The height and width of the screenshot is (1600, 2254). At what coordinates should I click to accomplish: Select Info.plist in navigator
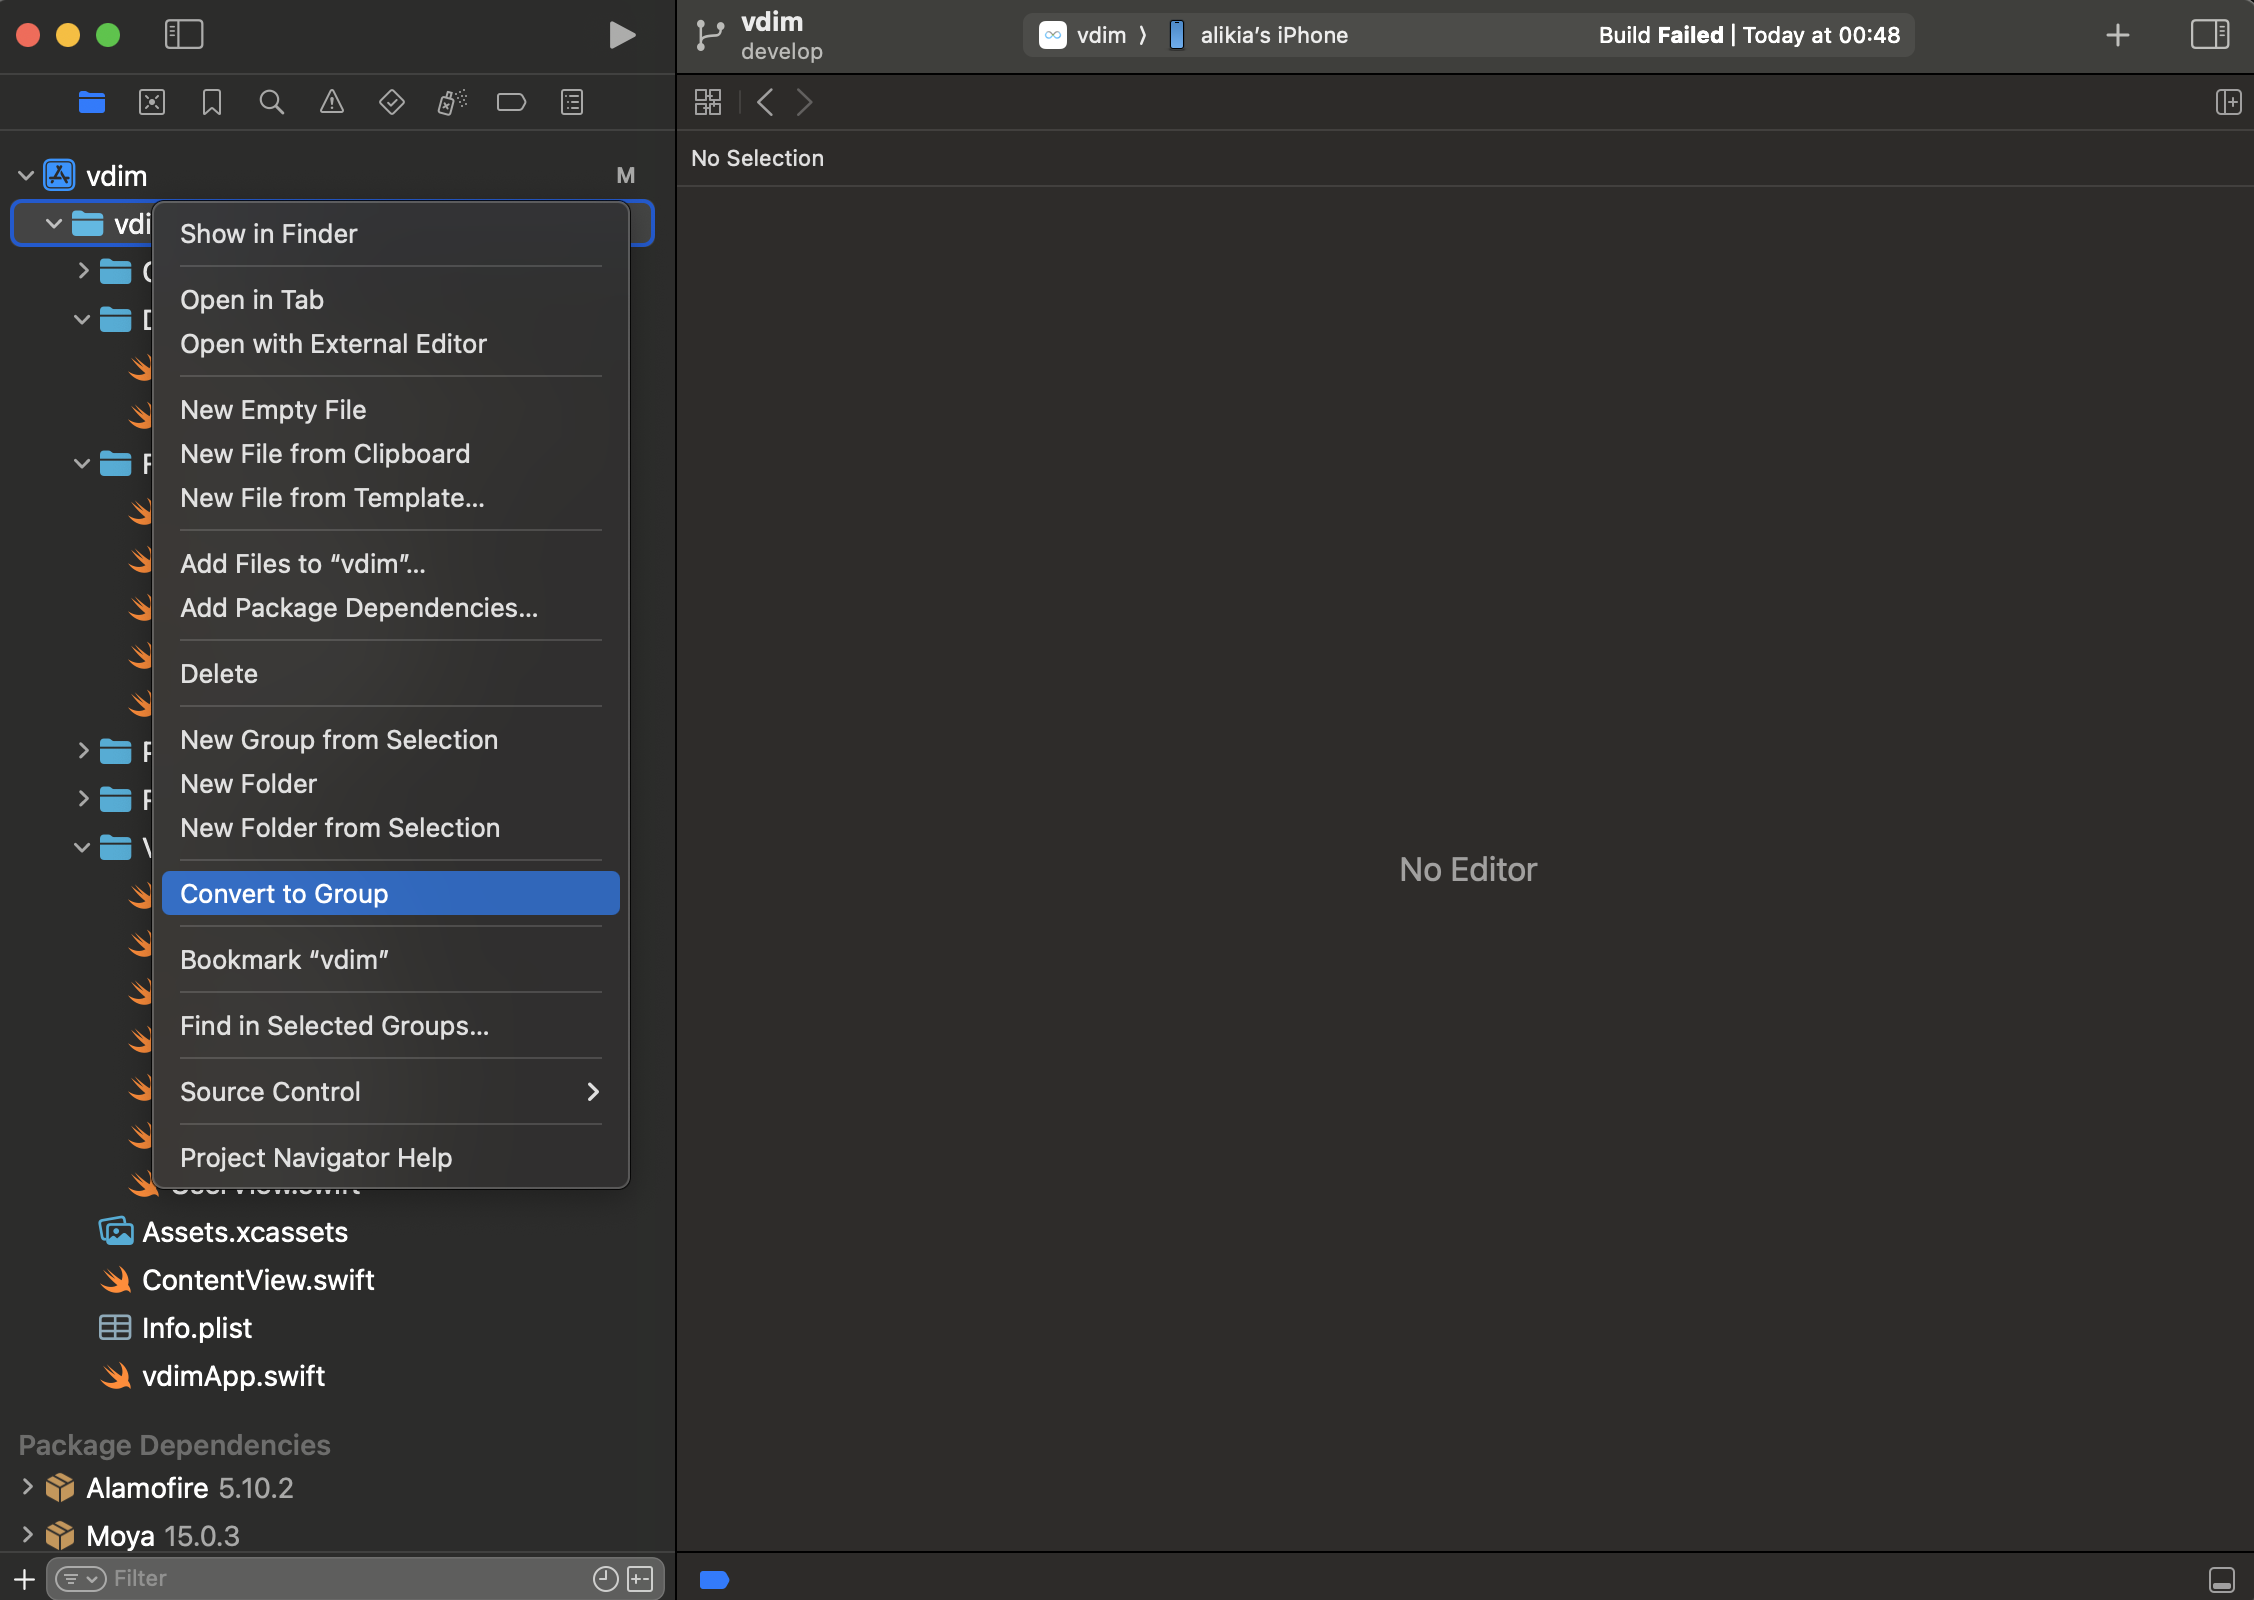click(x=197, y=1328)
